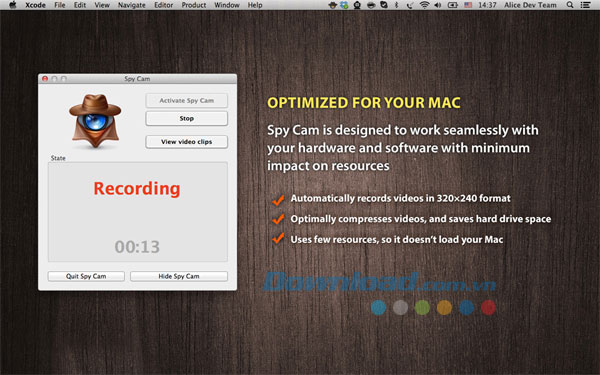Click the Spy Cam hat icon in menu bar
The image size is (600, 375).
333,5
